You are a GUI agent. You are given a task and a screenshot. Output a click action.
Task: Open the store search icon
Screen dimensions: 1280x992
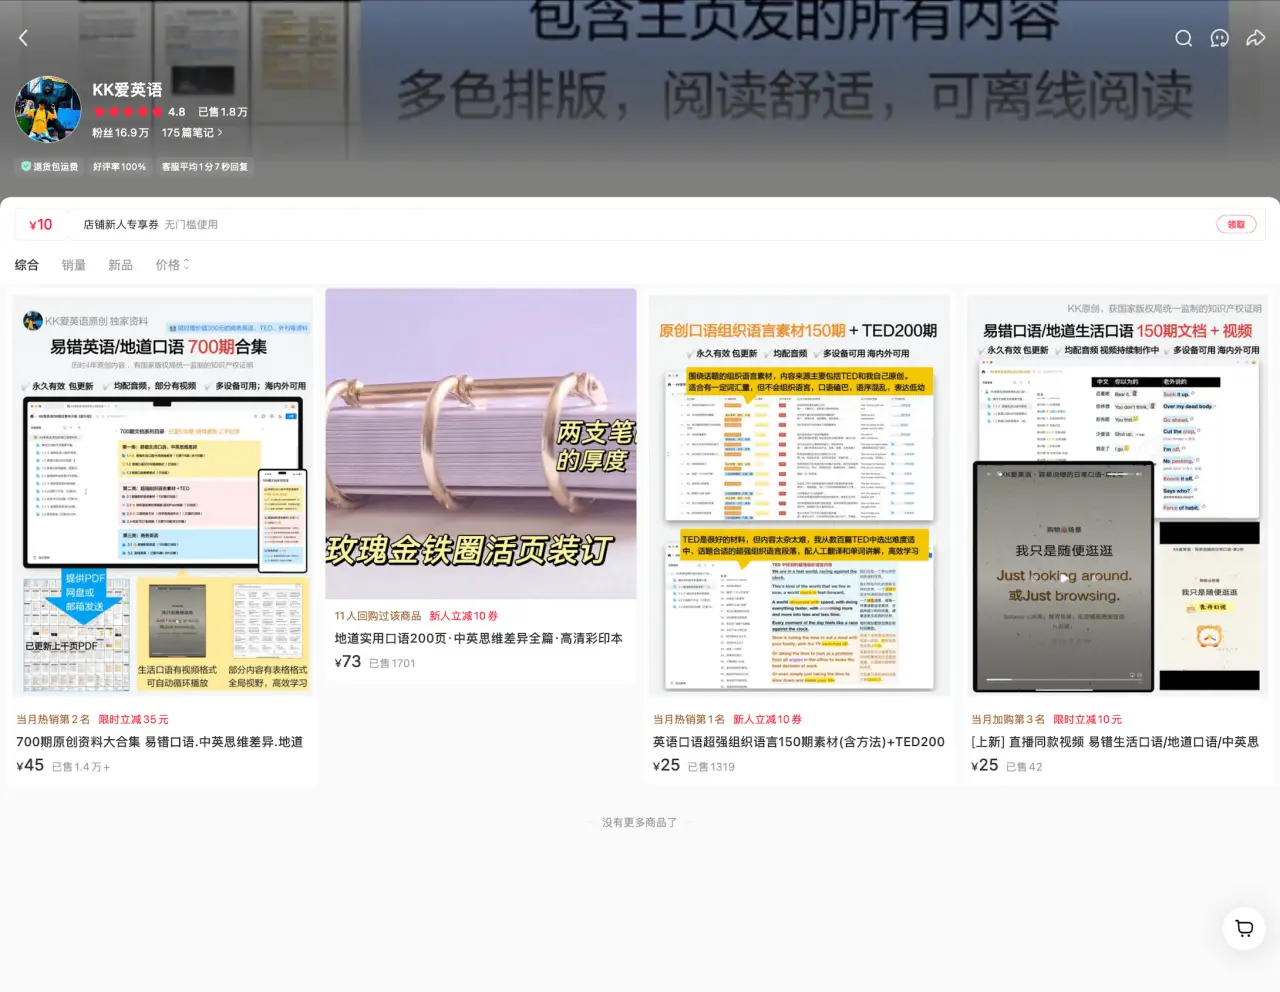(1183, 38)
